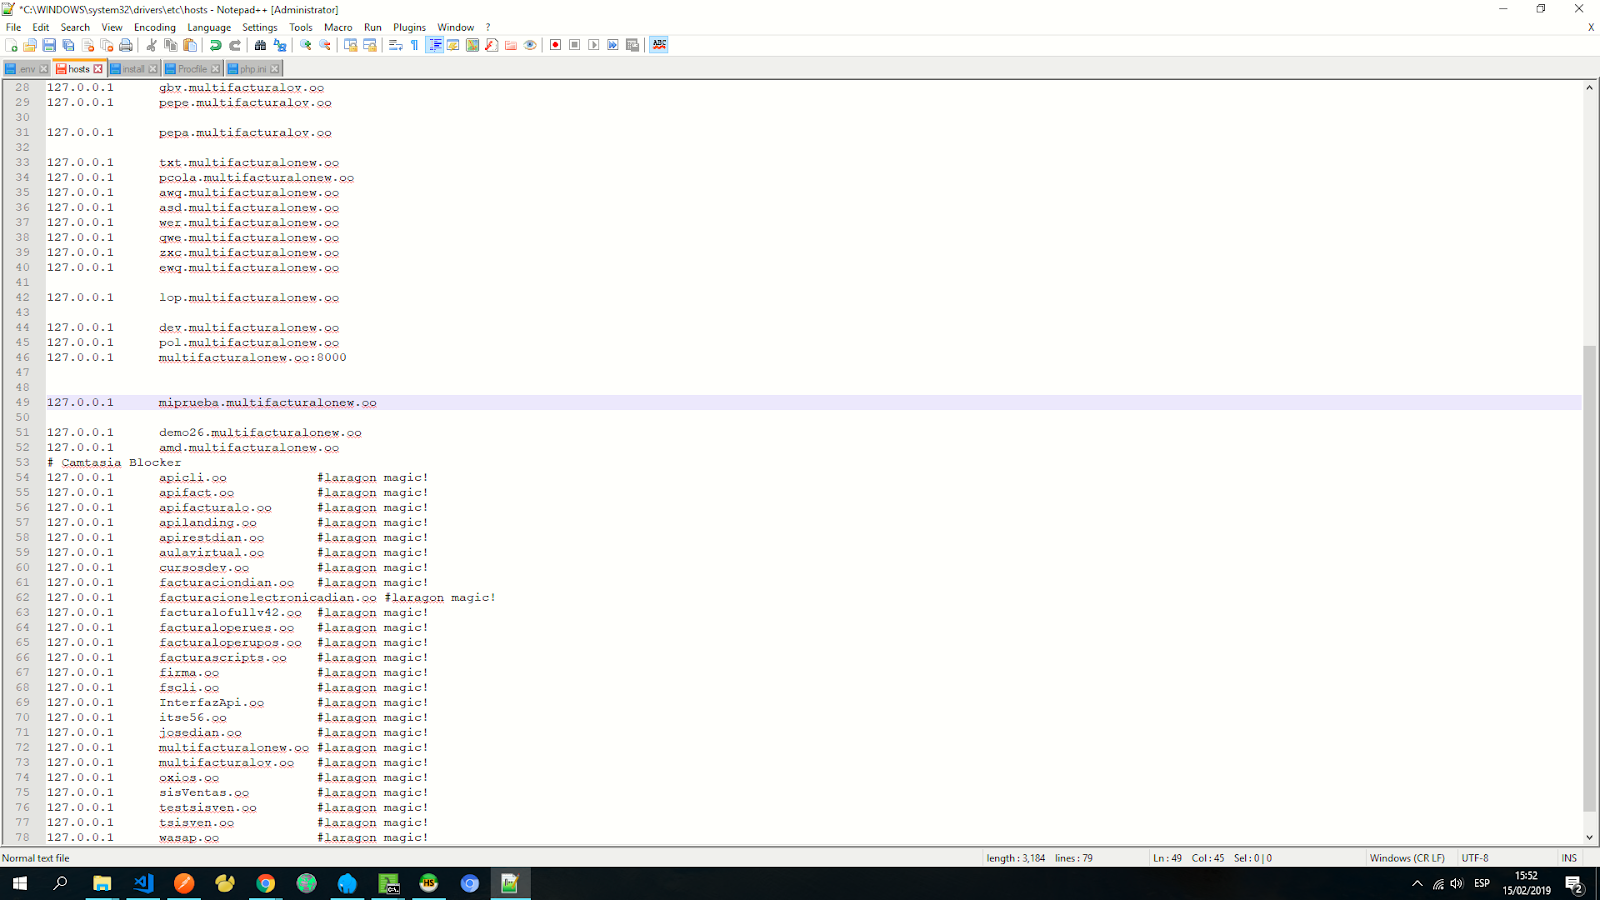The image size is (1600, 900).
Task: Open Visual Studio Code from taskbar
Action: coord(143,883)
